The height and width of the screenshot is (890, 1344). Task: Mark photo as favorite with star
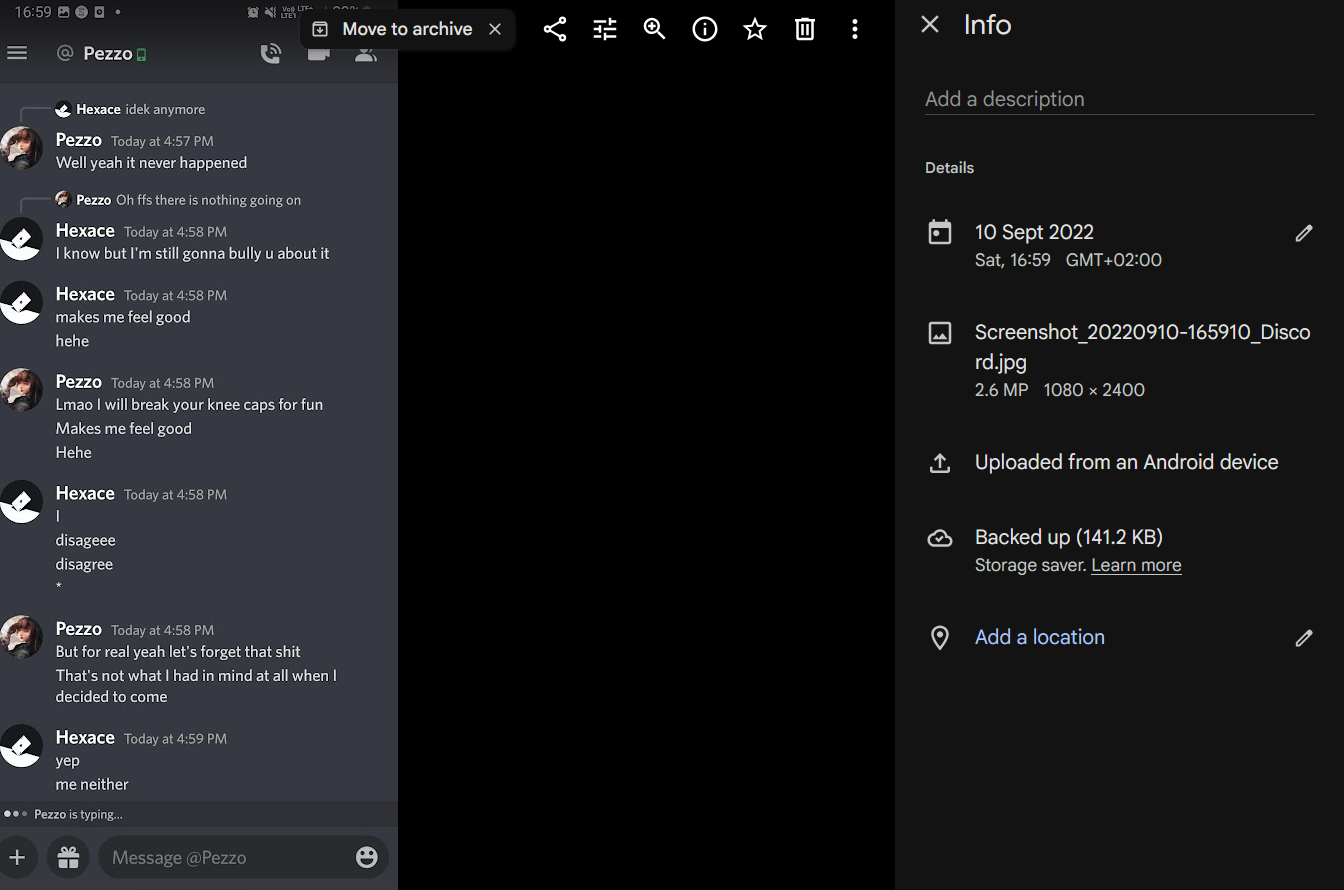(755, 30)
